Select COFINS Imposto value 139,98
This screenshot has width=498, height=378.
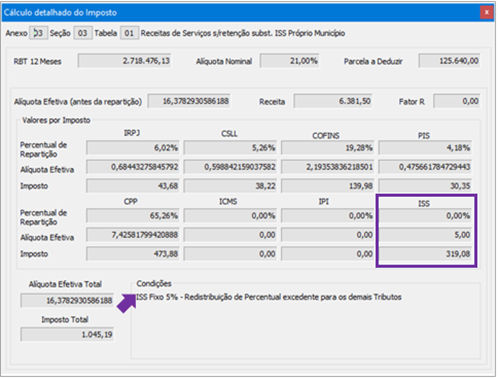[327, 186]
